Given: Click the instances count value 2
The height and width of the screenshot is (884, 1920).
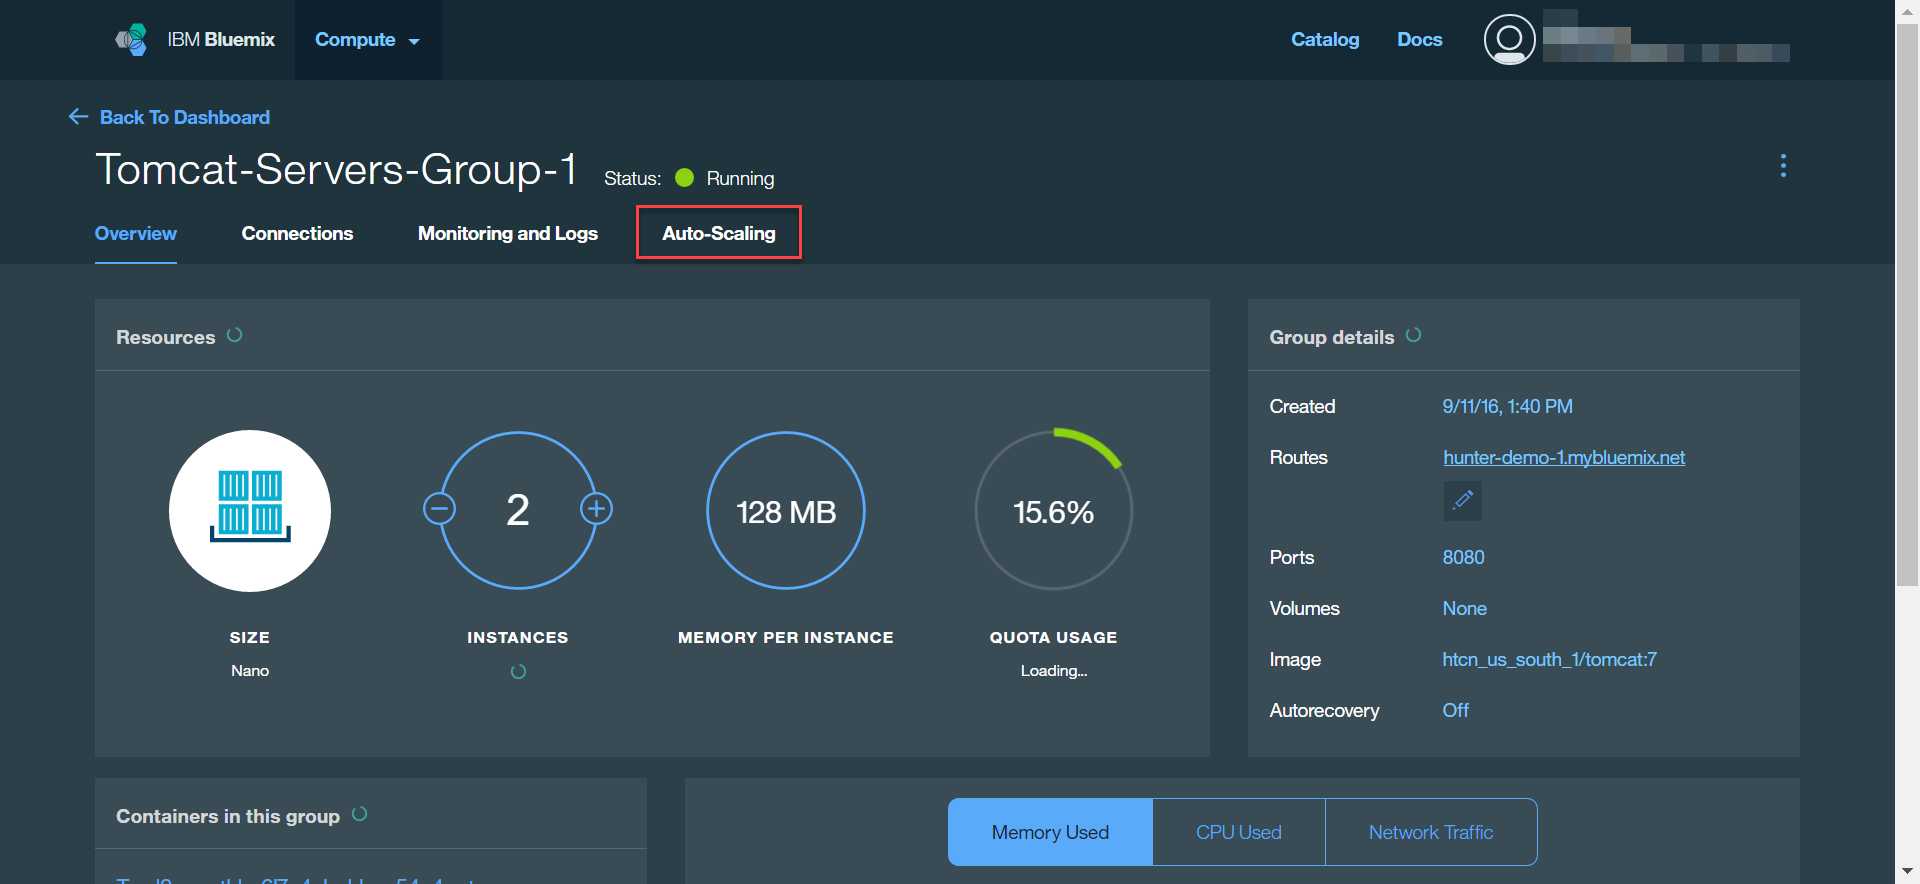Looking at the screenshot, I should 518,510.
